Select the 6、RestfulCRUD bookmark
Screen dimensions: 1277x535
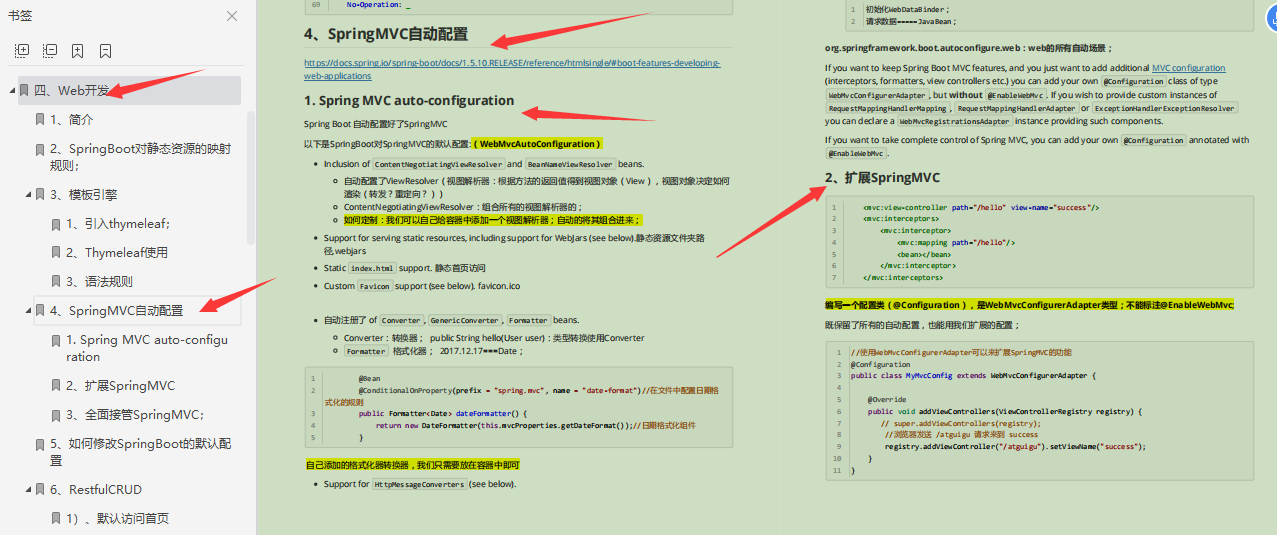click(96, 490)
